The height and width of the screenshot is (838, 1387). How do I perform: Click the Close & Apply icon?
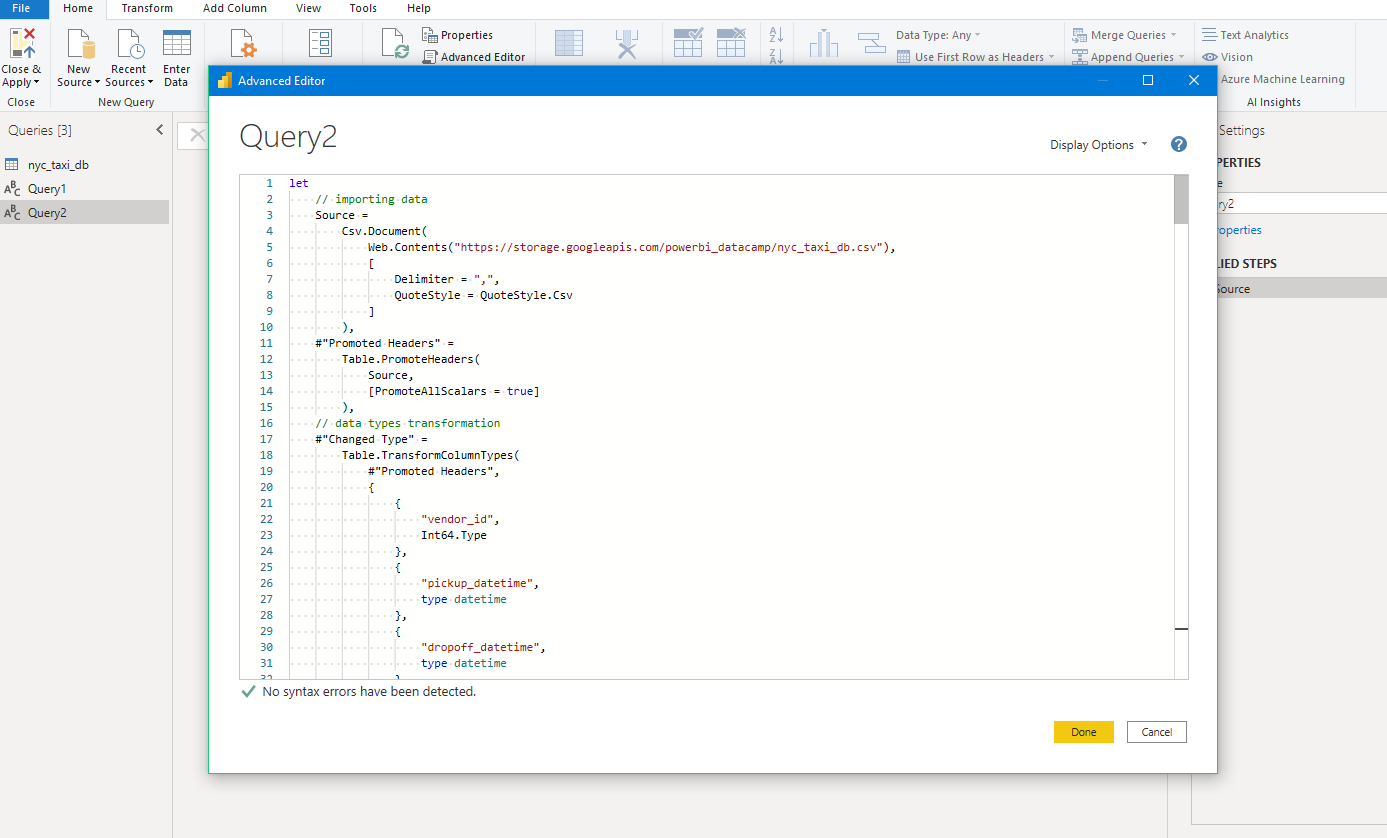pos(21,45)
